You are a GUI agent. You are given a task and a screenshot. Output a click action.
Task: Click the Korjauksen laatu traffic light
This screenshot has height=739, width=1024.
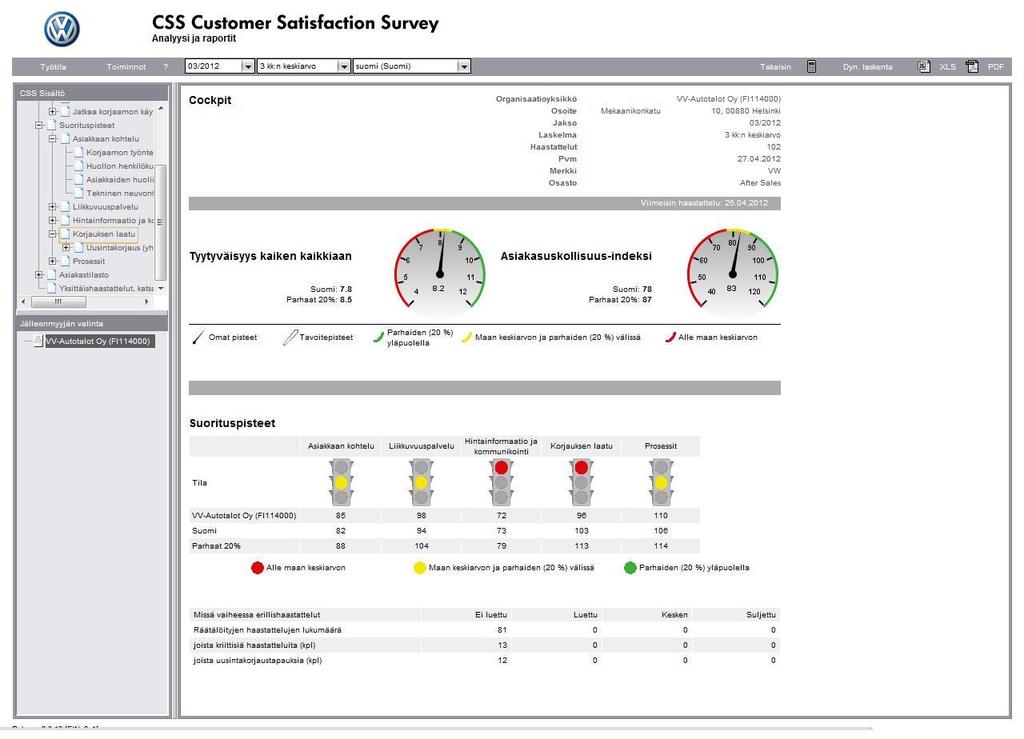click(x=581, y=482)
